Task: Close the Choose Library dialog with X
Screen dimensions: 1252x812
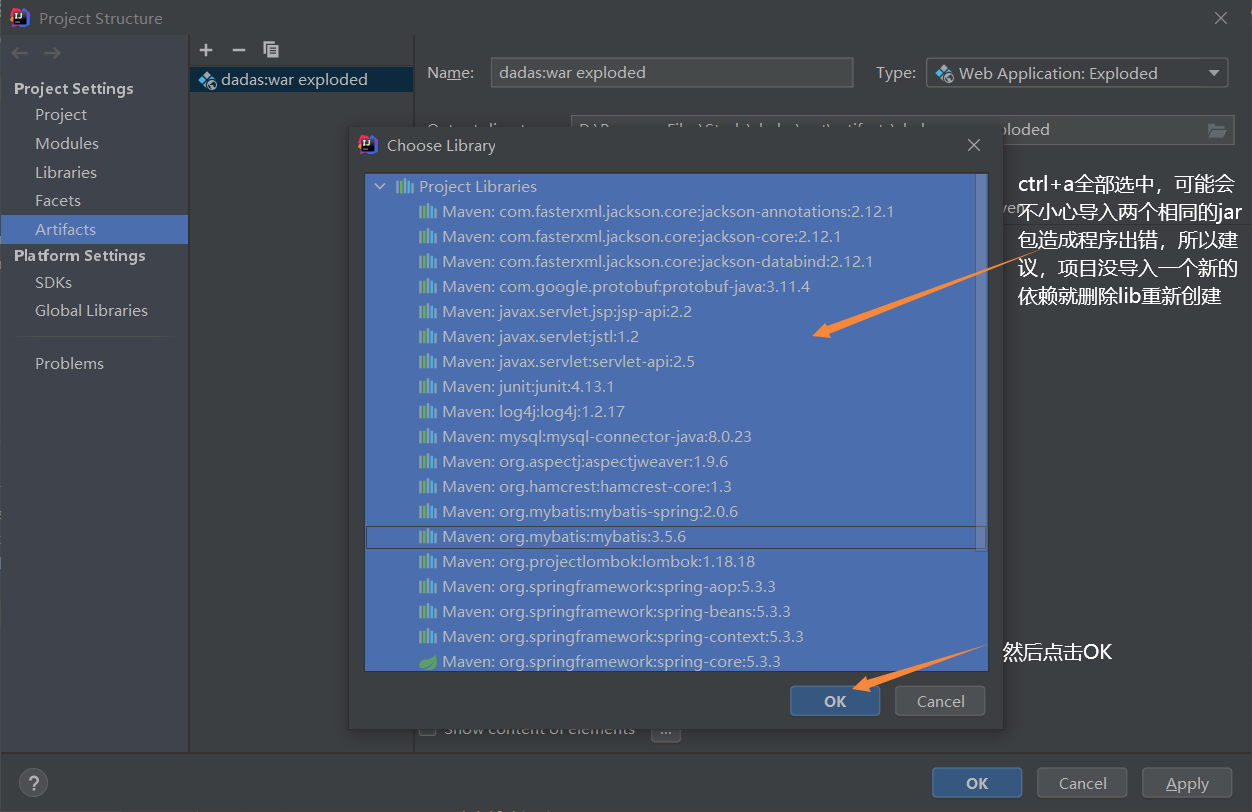Action: tap(974, 145)
